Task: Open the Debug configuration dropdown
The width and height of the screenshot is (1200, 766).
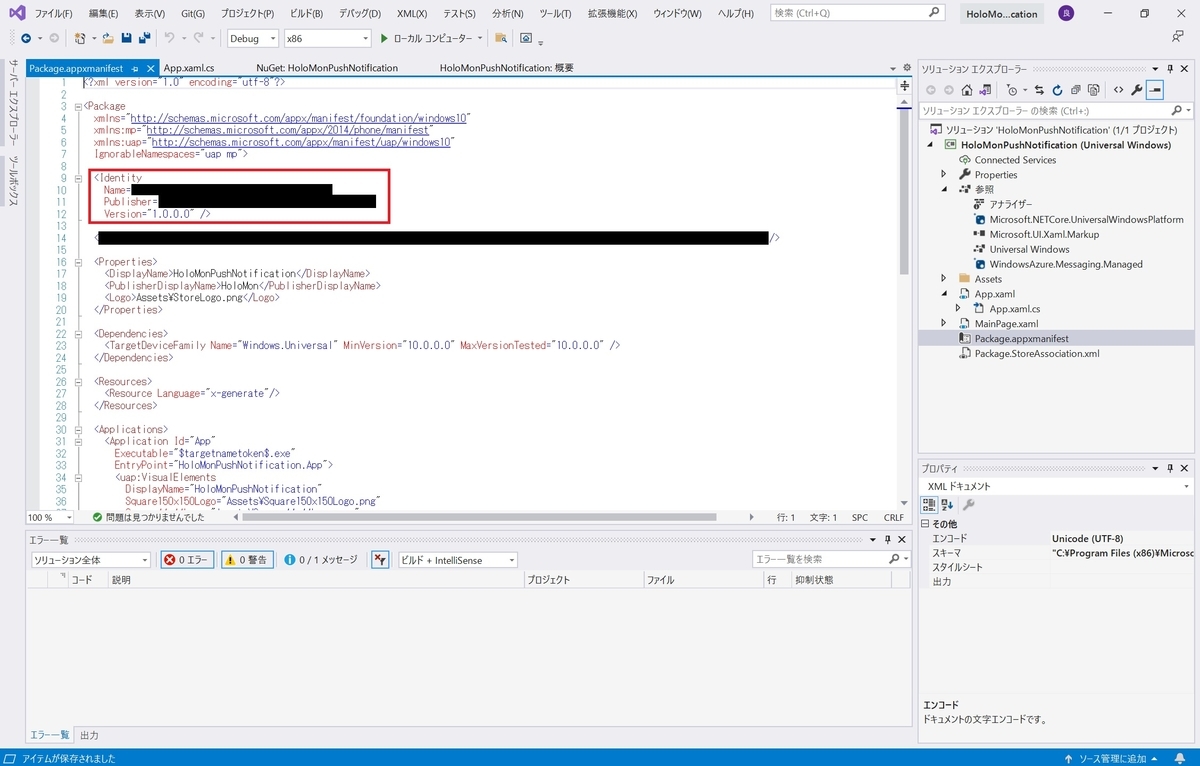Action: coord(253,38)
